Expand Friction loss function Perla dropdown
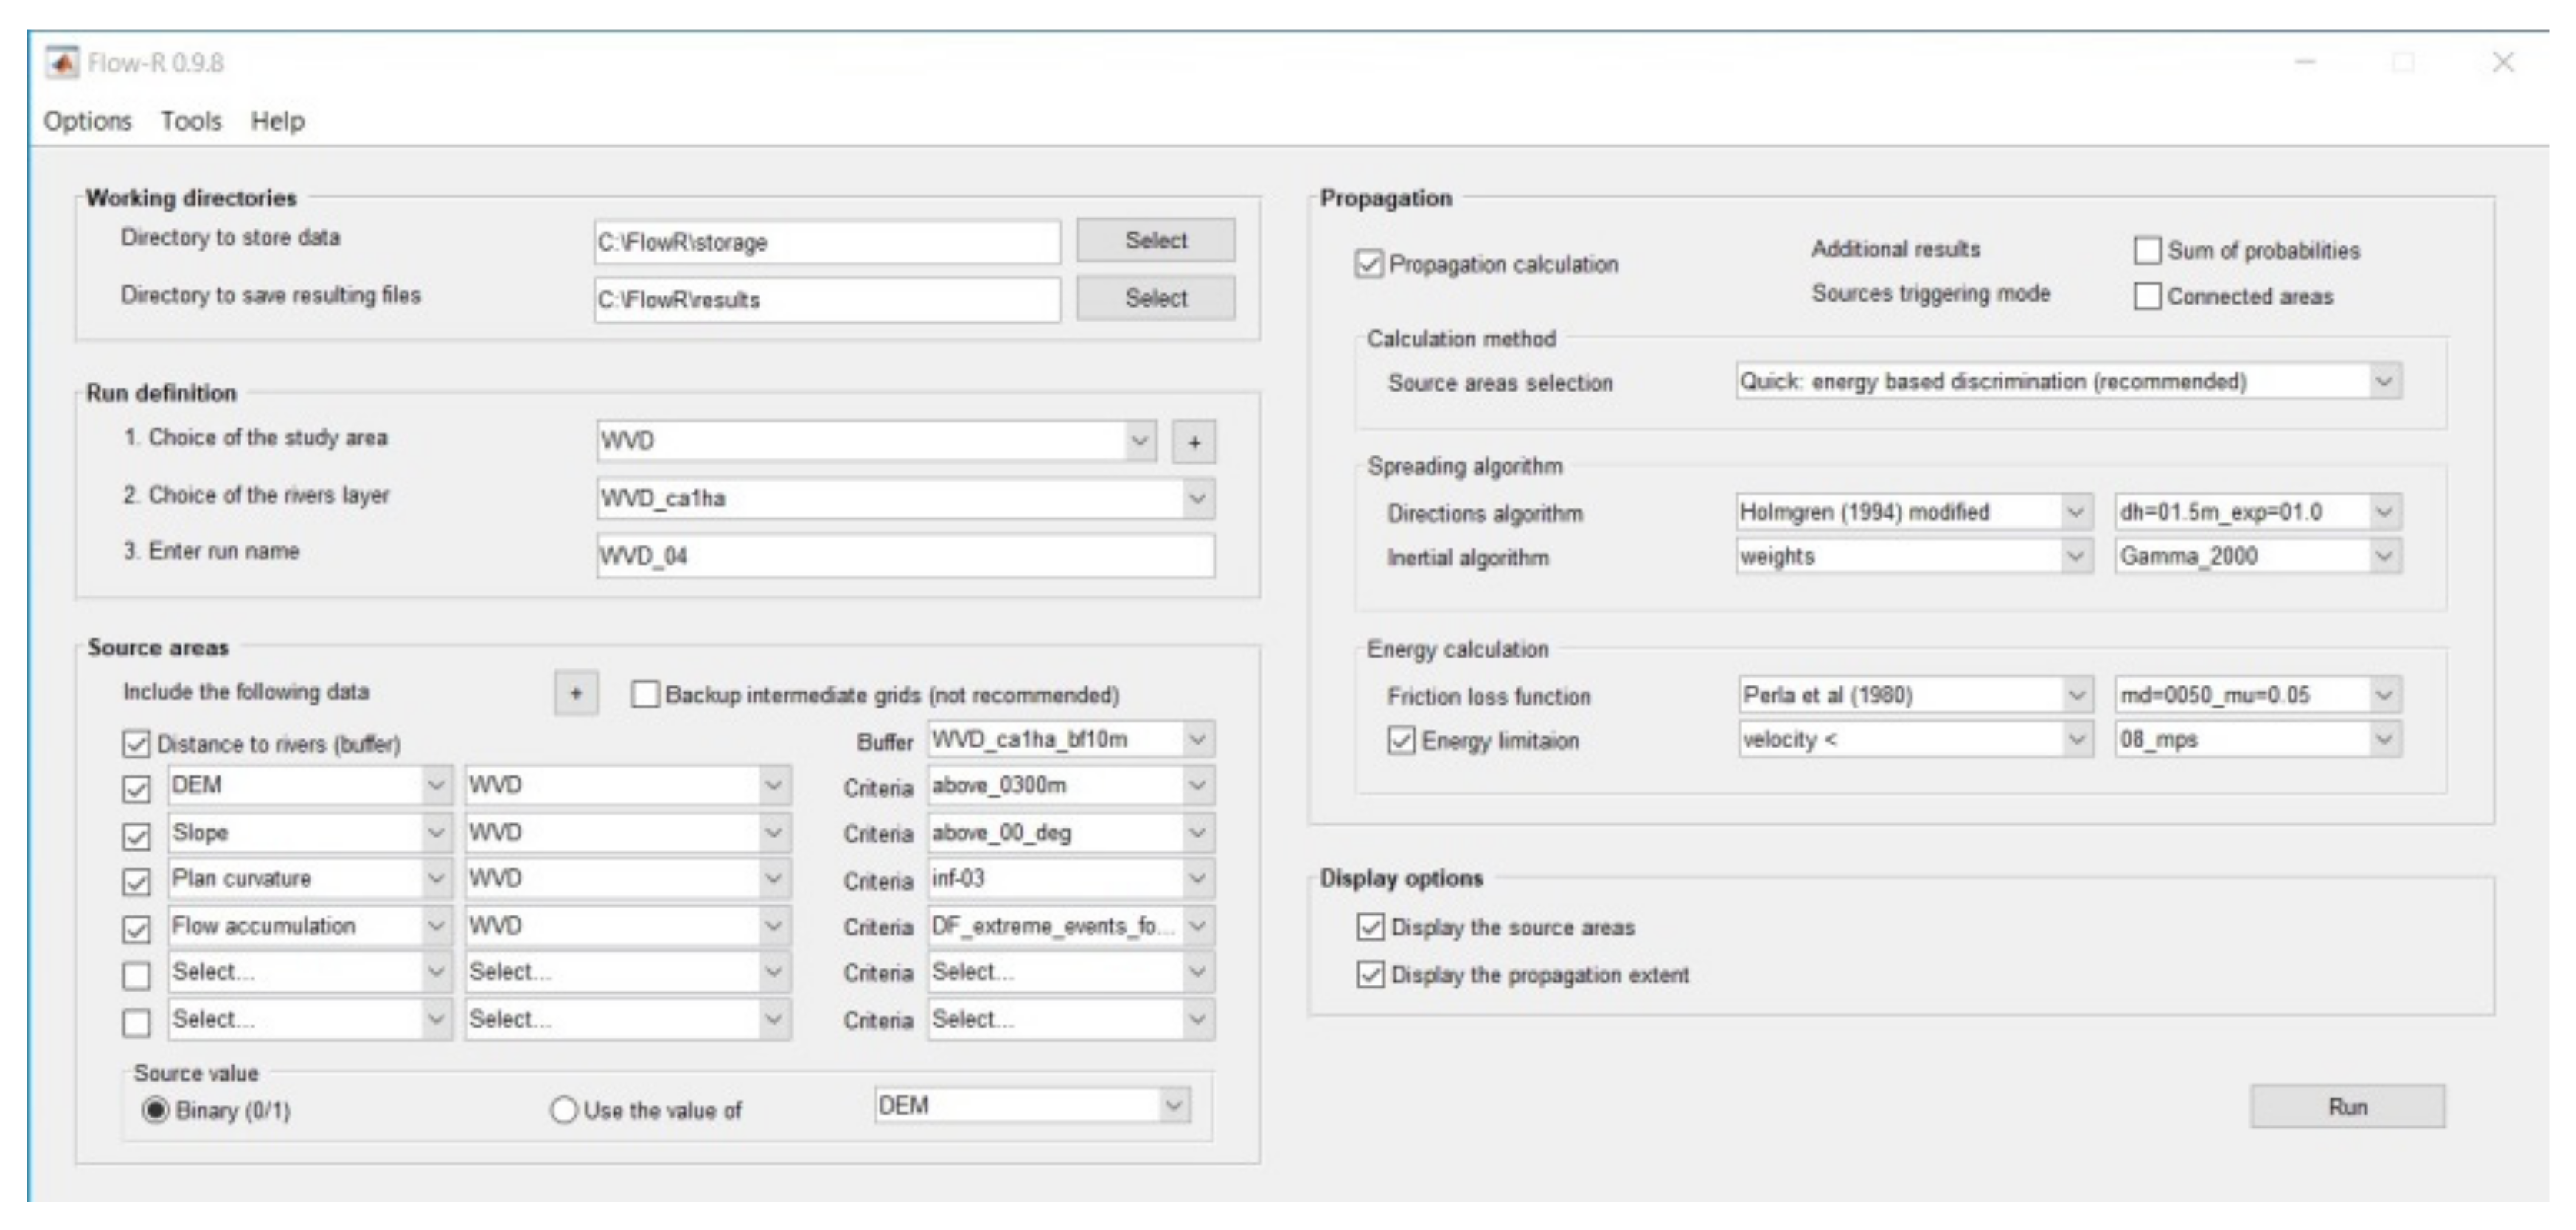Image resolution: width=2576 pixels, height=1230 pixels. tap(2076, 695)
